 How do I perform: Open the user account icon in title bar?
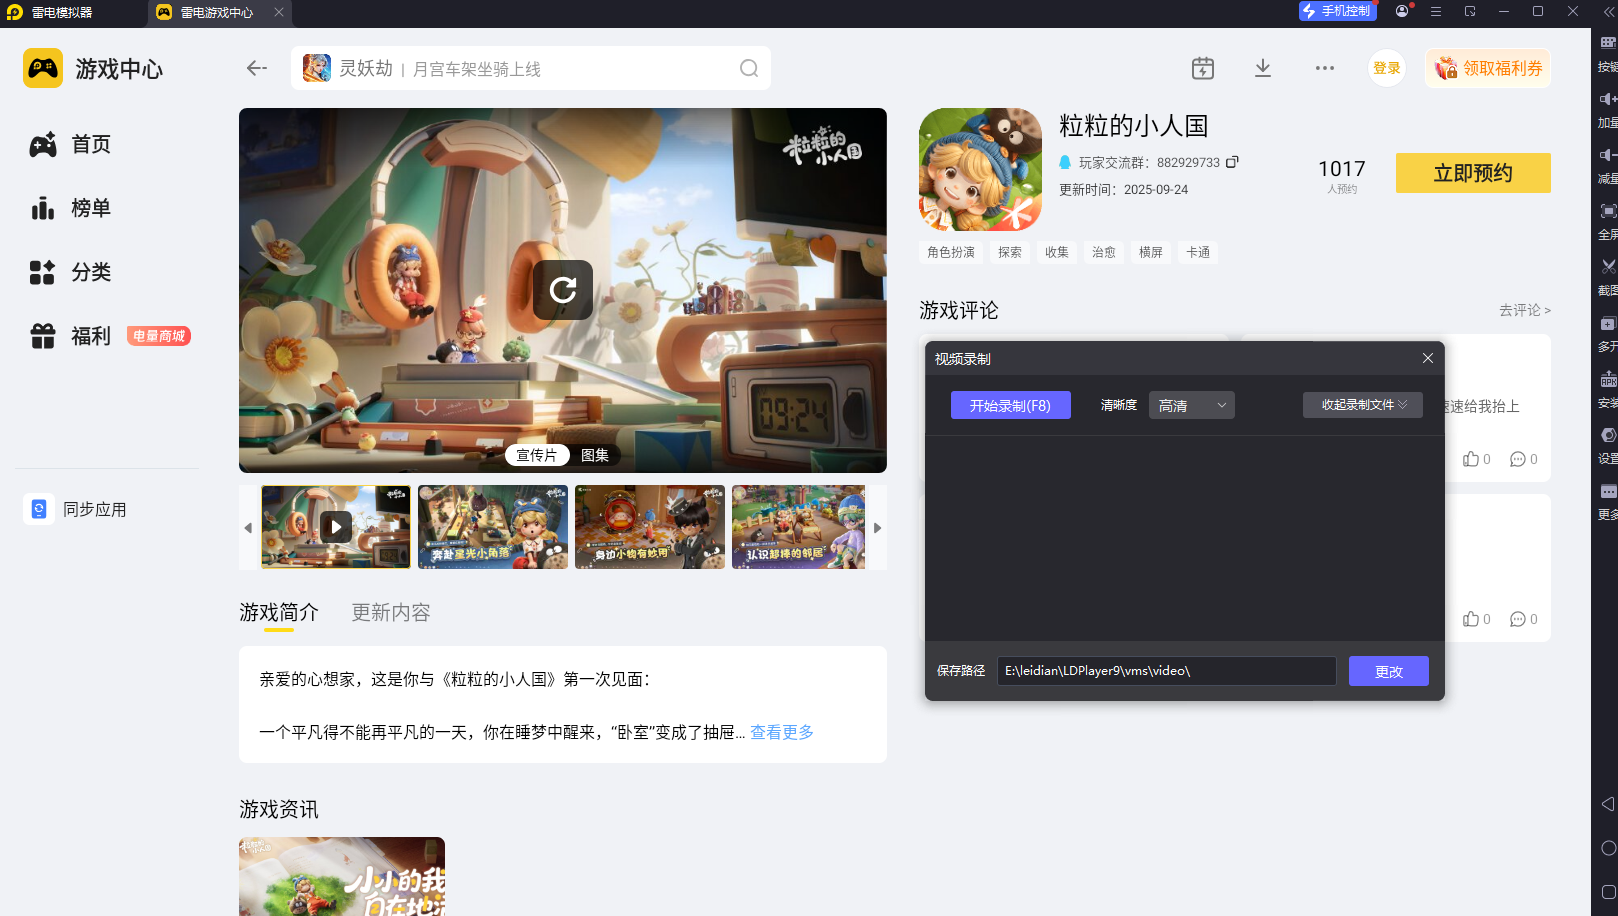click(1402, 11)
